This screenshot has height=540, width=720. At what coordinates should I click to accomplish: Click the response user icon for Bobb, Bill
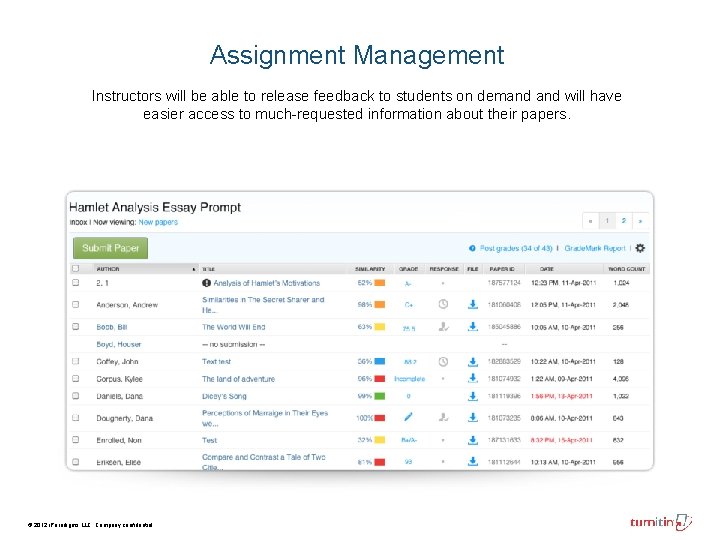tap(443, 326)
